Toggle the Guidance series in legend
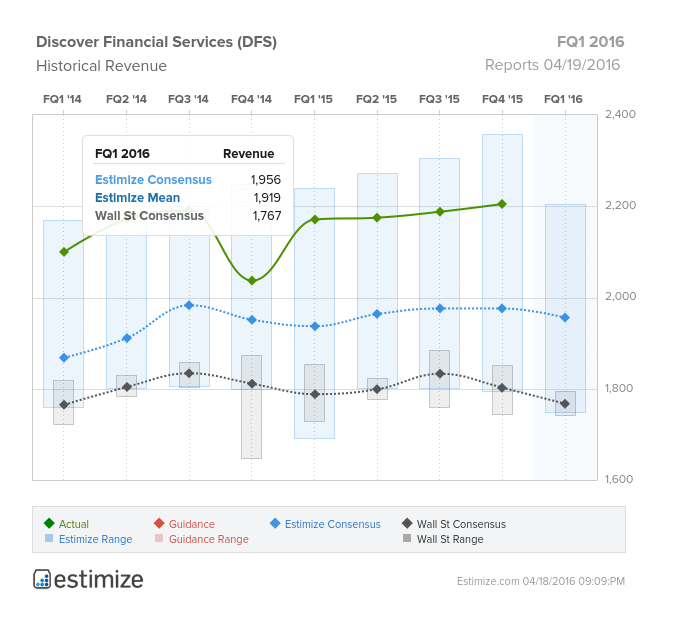675x620 pixels. (184, 524)
